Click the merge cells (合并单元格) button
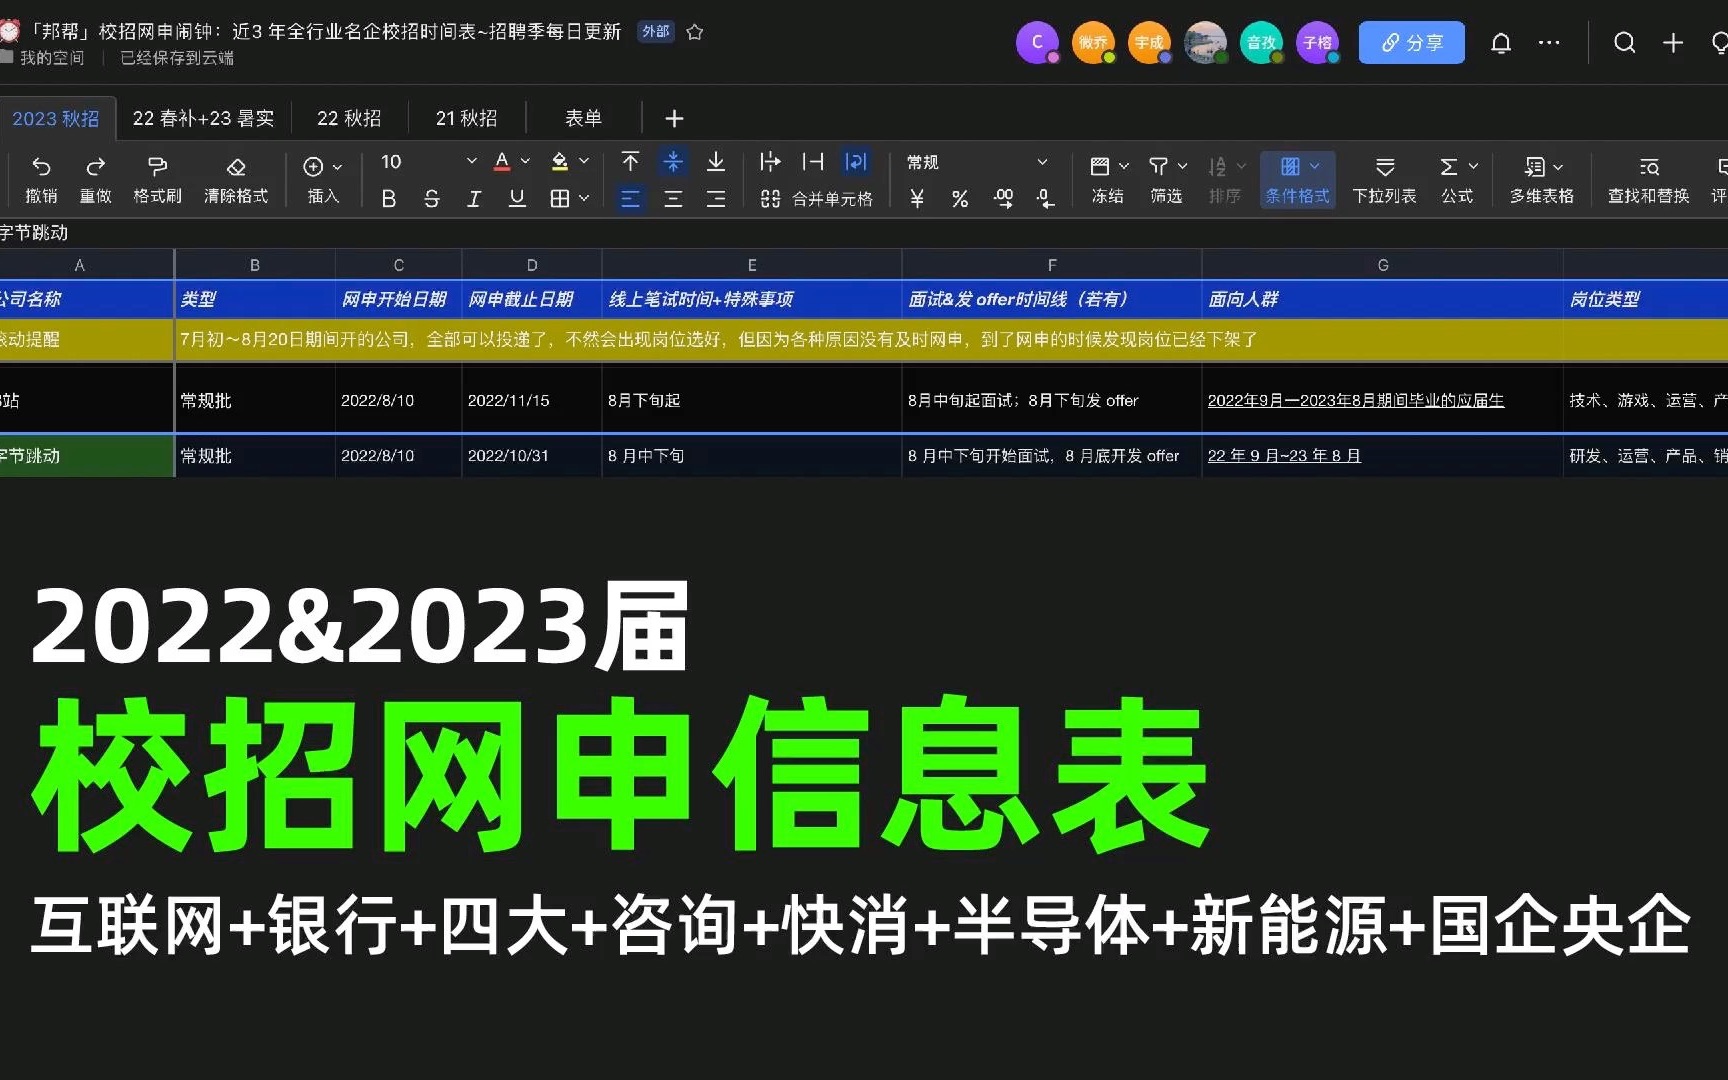This screenshot has width=1728, height=1080. (816, 199)
